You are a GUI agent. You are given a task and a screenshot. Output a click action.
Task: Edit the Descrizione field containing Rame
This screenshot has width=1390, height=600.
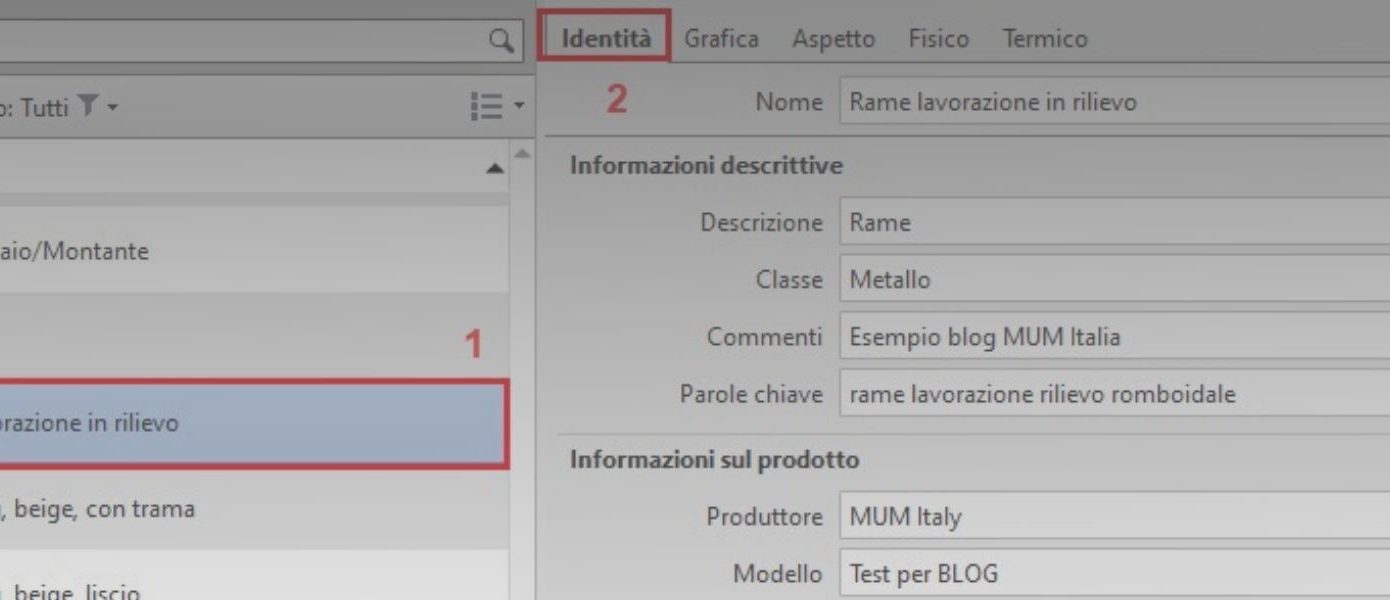click(1050, 222)
